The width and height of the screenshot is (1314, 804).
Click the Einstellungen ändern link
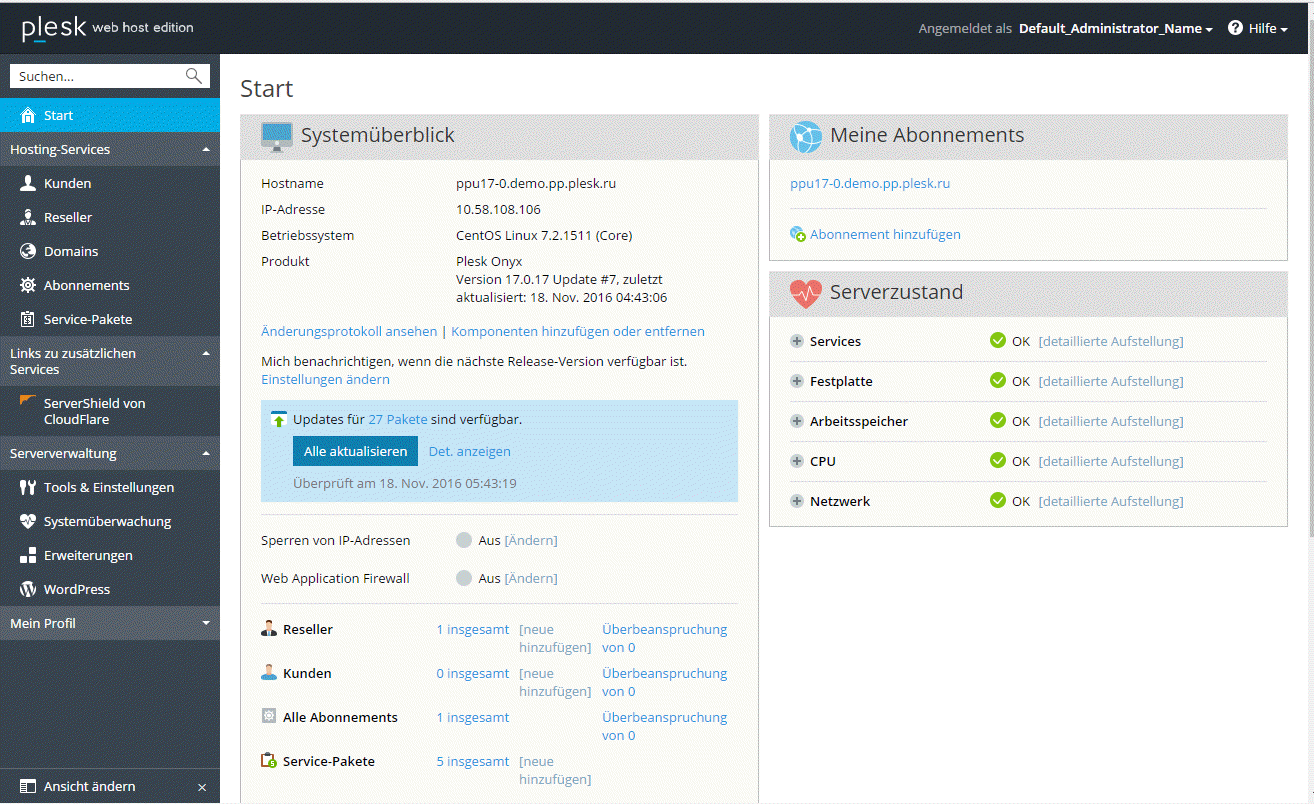325,379
